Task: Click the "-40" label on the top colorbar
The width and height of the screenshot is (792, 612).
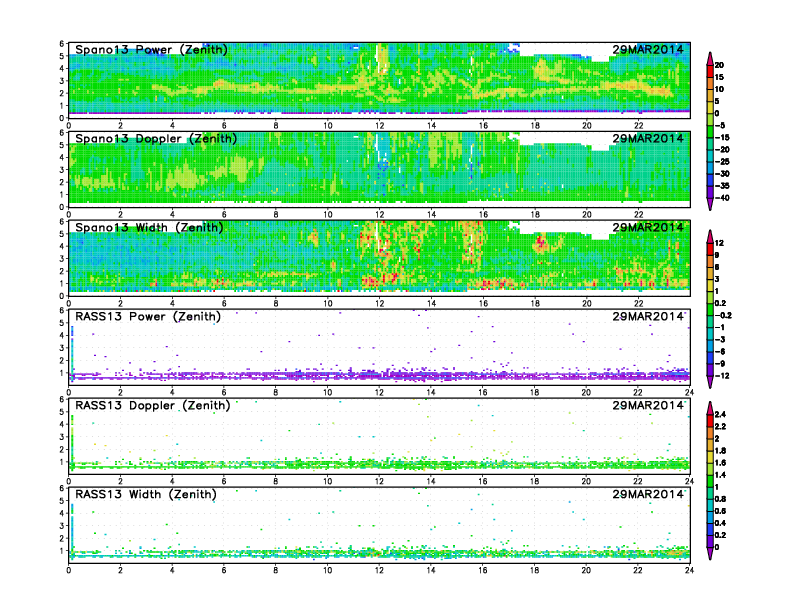Action: [x=722, y=198]
